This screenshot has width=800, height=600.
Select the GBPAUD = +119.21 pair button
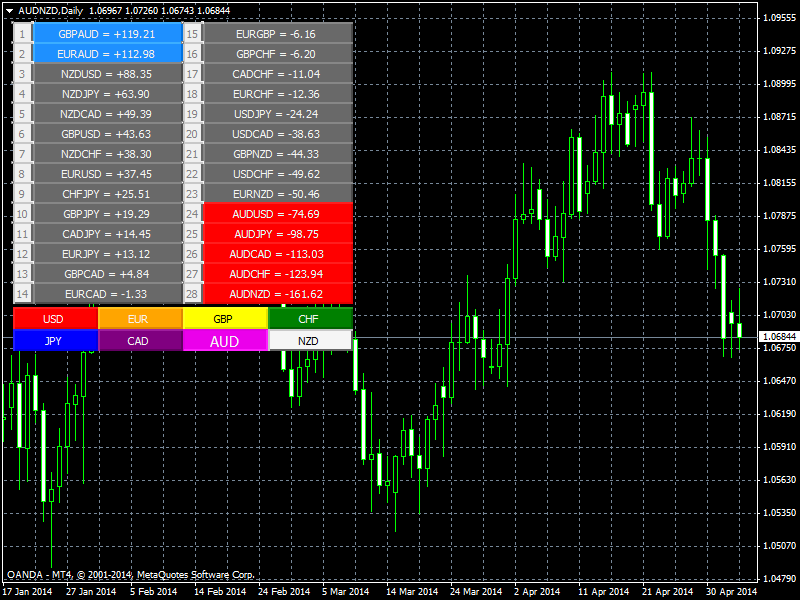pos(107,33)
